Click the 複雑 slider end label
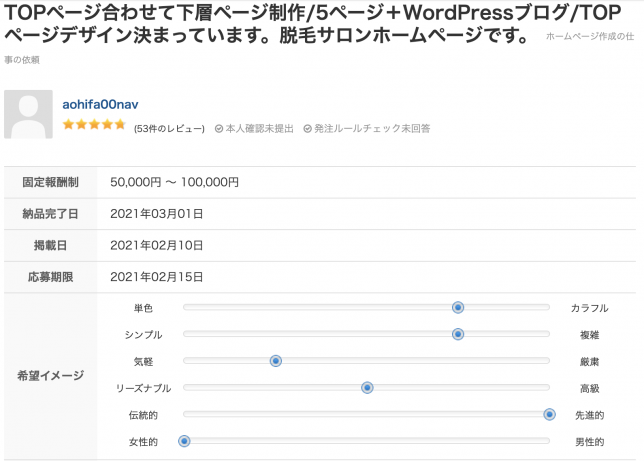Image resolution: width=644 pixels, height=461 pixels. (x=589, y=335)
